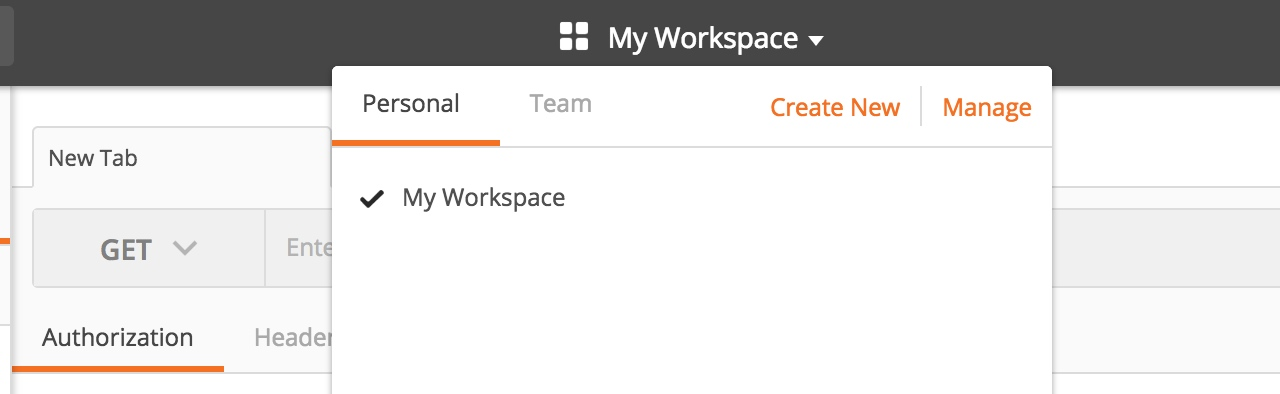Click the workspace grid icon in header
The image size is (1280, 394).
pos(573,38)
